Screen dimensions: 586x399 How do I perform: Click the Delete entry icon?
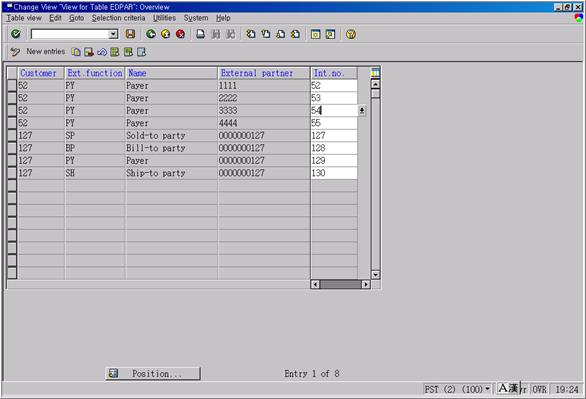pos(89,52)
